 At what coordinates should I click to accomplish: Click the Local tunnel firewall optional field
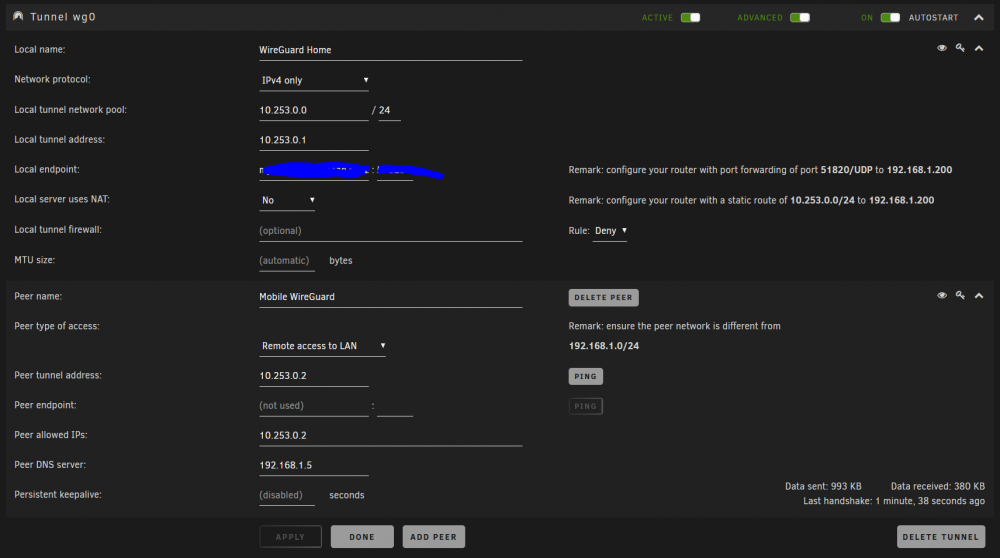click(390, 231)
